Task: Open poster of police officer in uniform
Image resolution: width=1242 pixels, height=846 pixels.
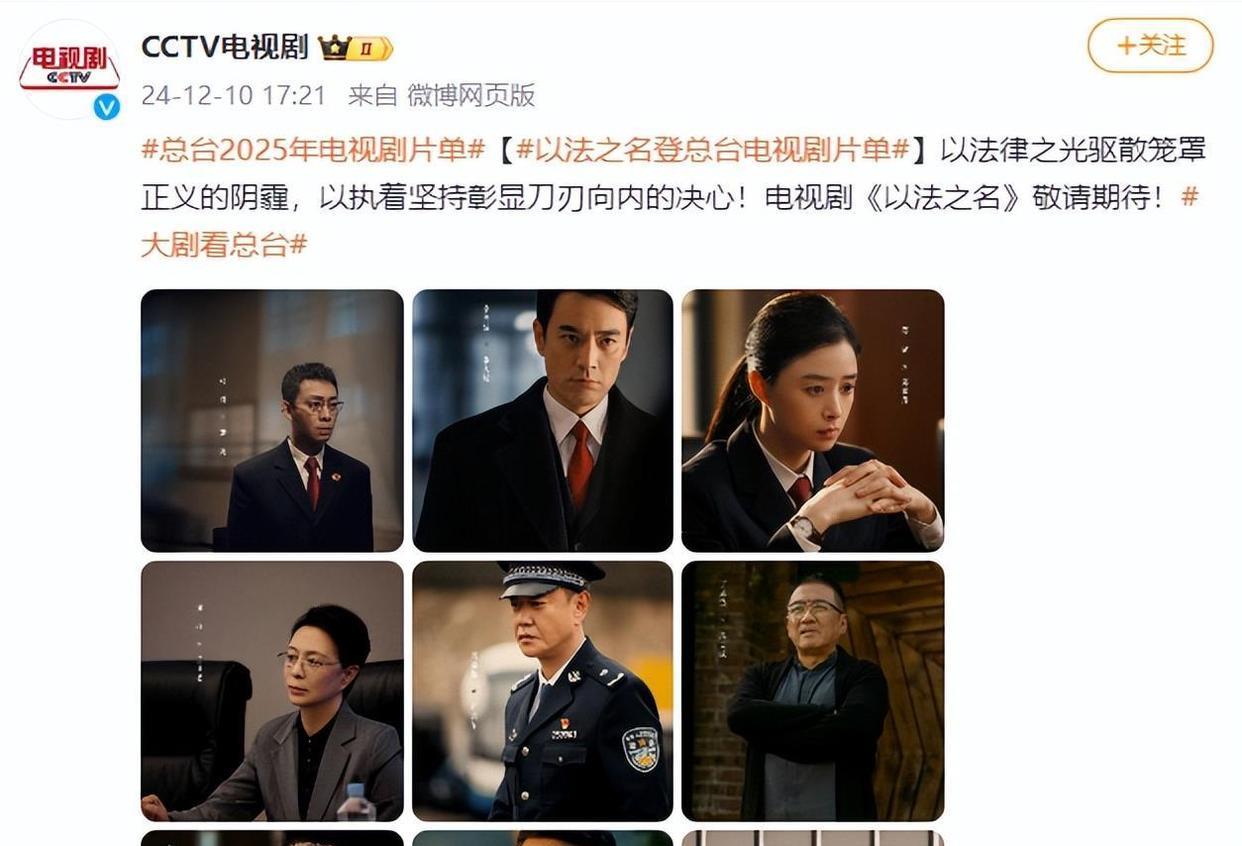Action: tap(543, 691)
